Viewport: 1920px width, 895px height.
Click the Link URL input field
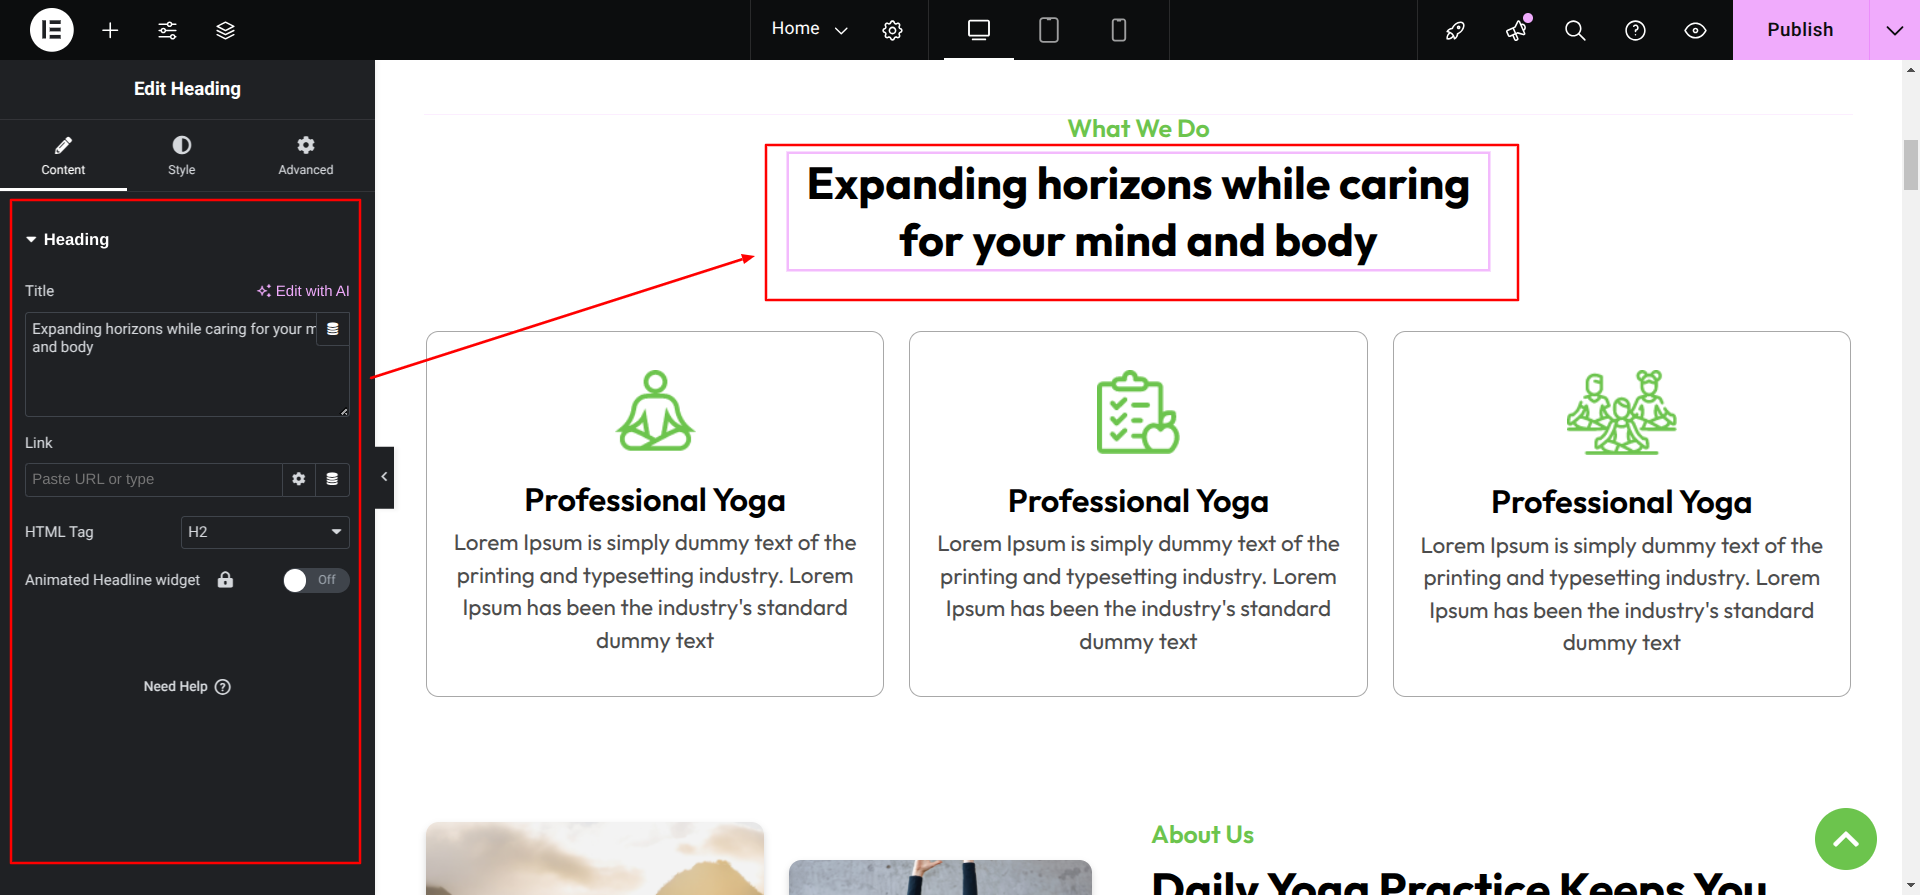(153, 479)
